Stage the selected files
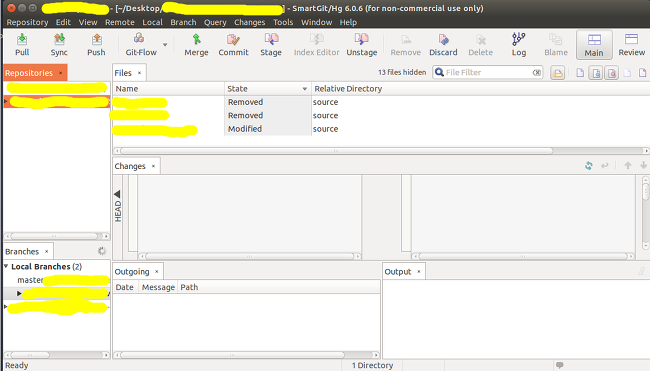The image size is (650, 371). (271, 44)
